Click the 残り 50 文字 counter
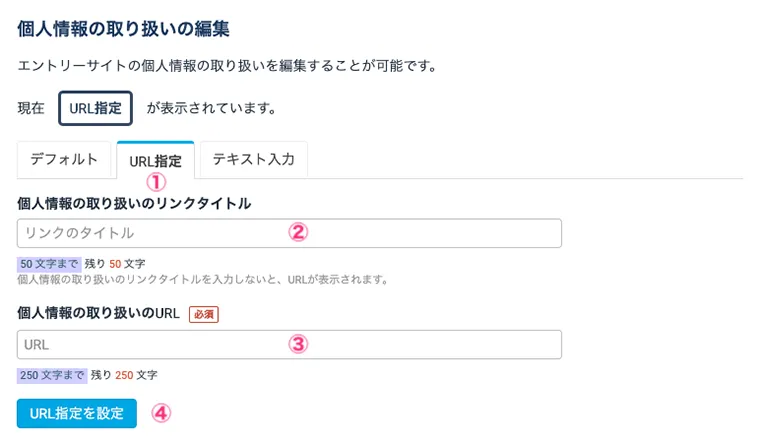 coord(114,264)
